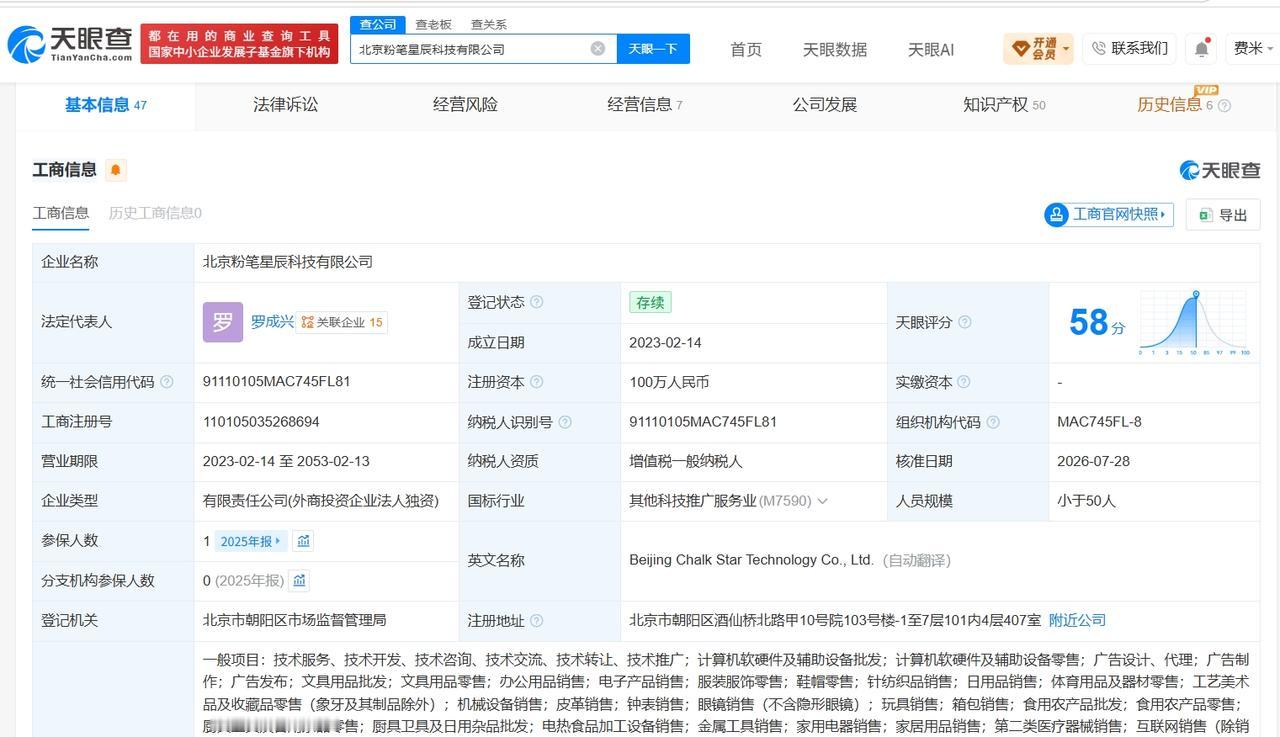Click the 核准日期 value 2026-07-28

click(x=1093, y=462)
